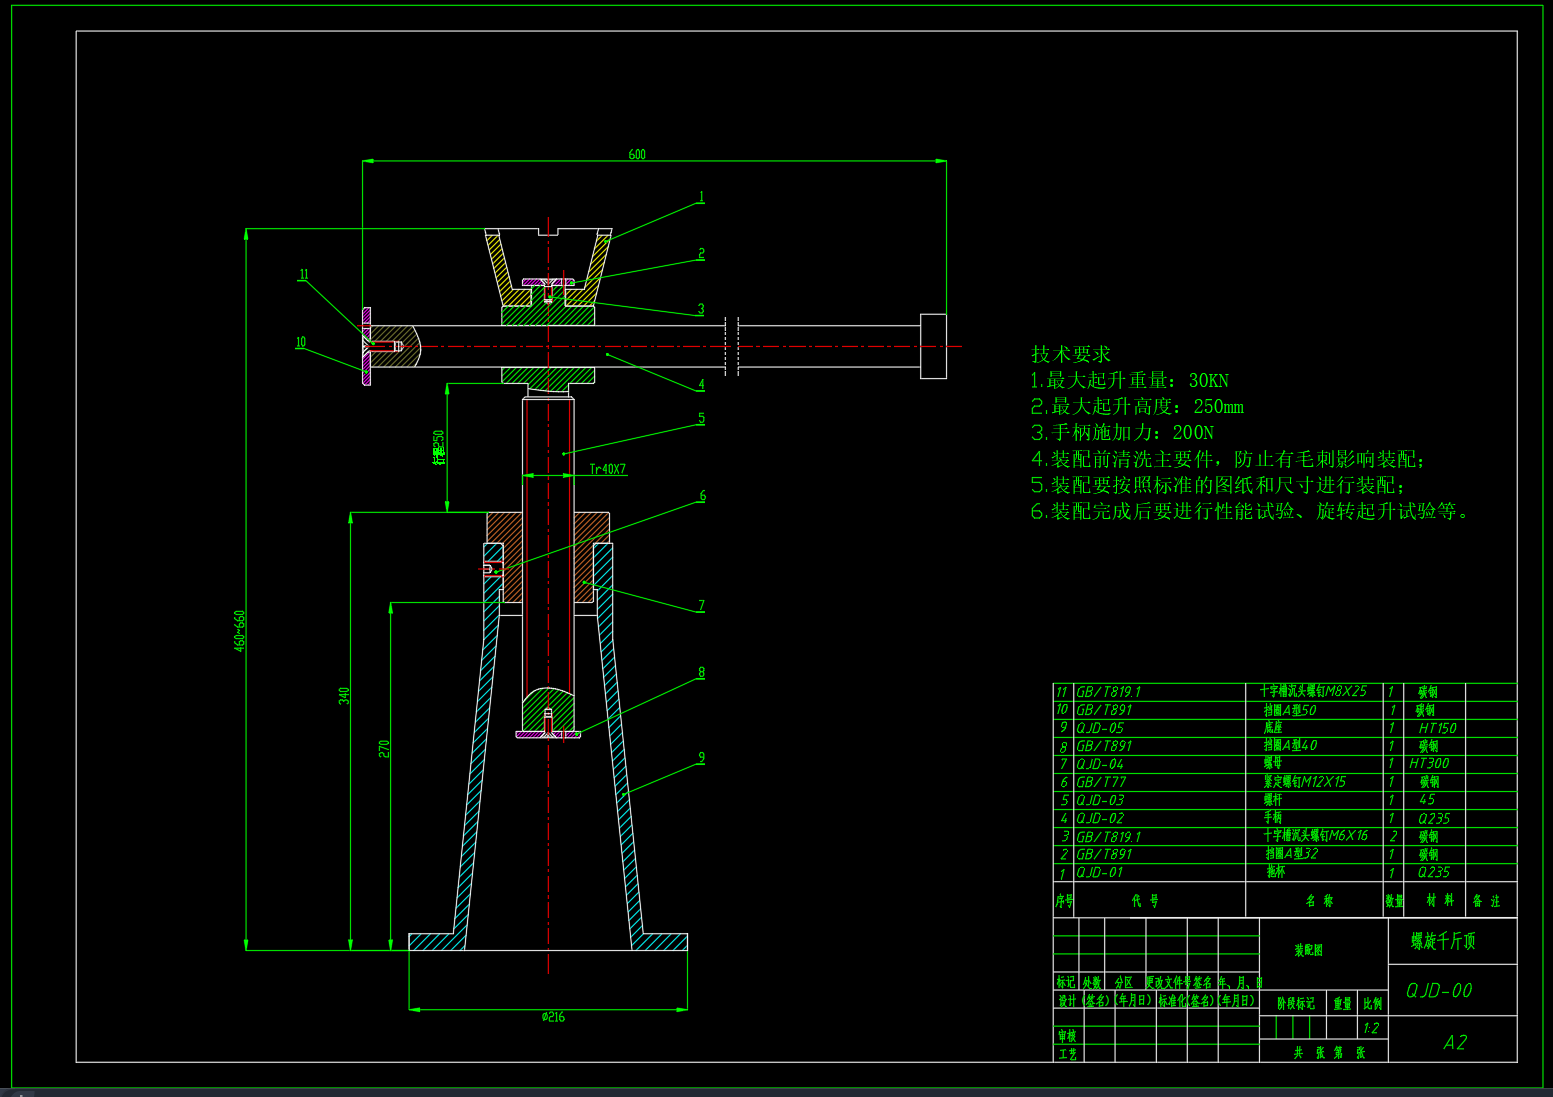Click the Tr40X7 thread callout
This screenshot has width=1553, height=1097.
click(x=608, y=467)
